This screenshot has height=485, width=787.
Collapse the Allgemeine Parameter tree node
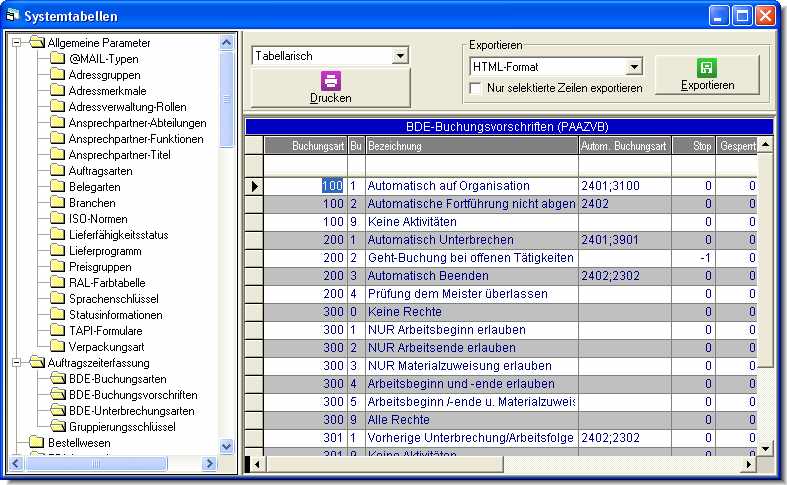pos(18,43)
